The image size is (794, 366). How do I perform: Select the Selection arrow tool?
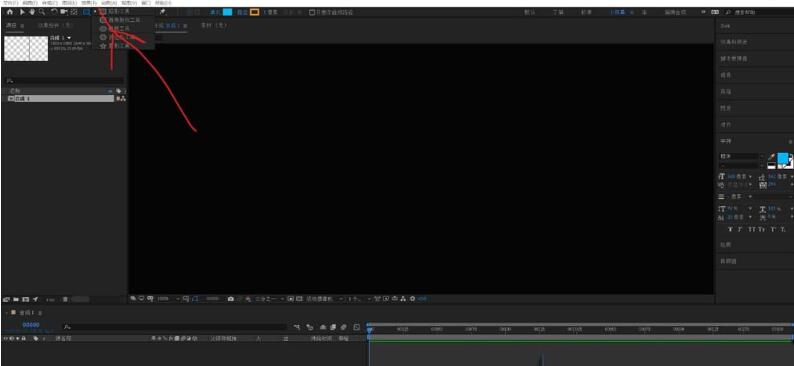coord(22,12)
